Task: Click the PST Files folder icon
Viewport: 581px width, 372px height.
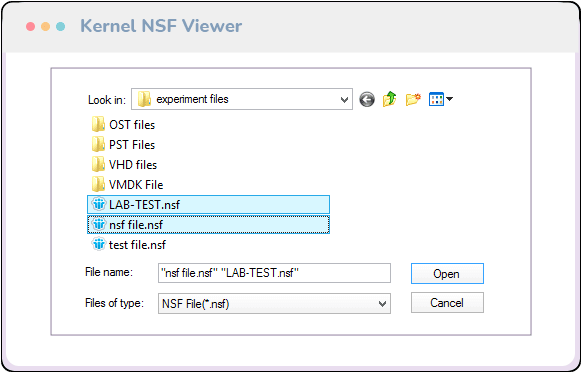Action: (x=98, y=145)
